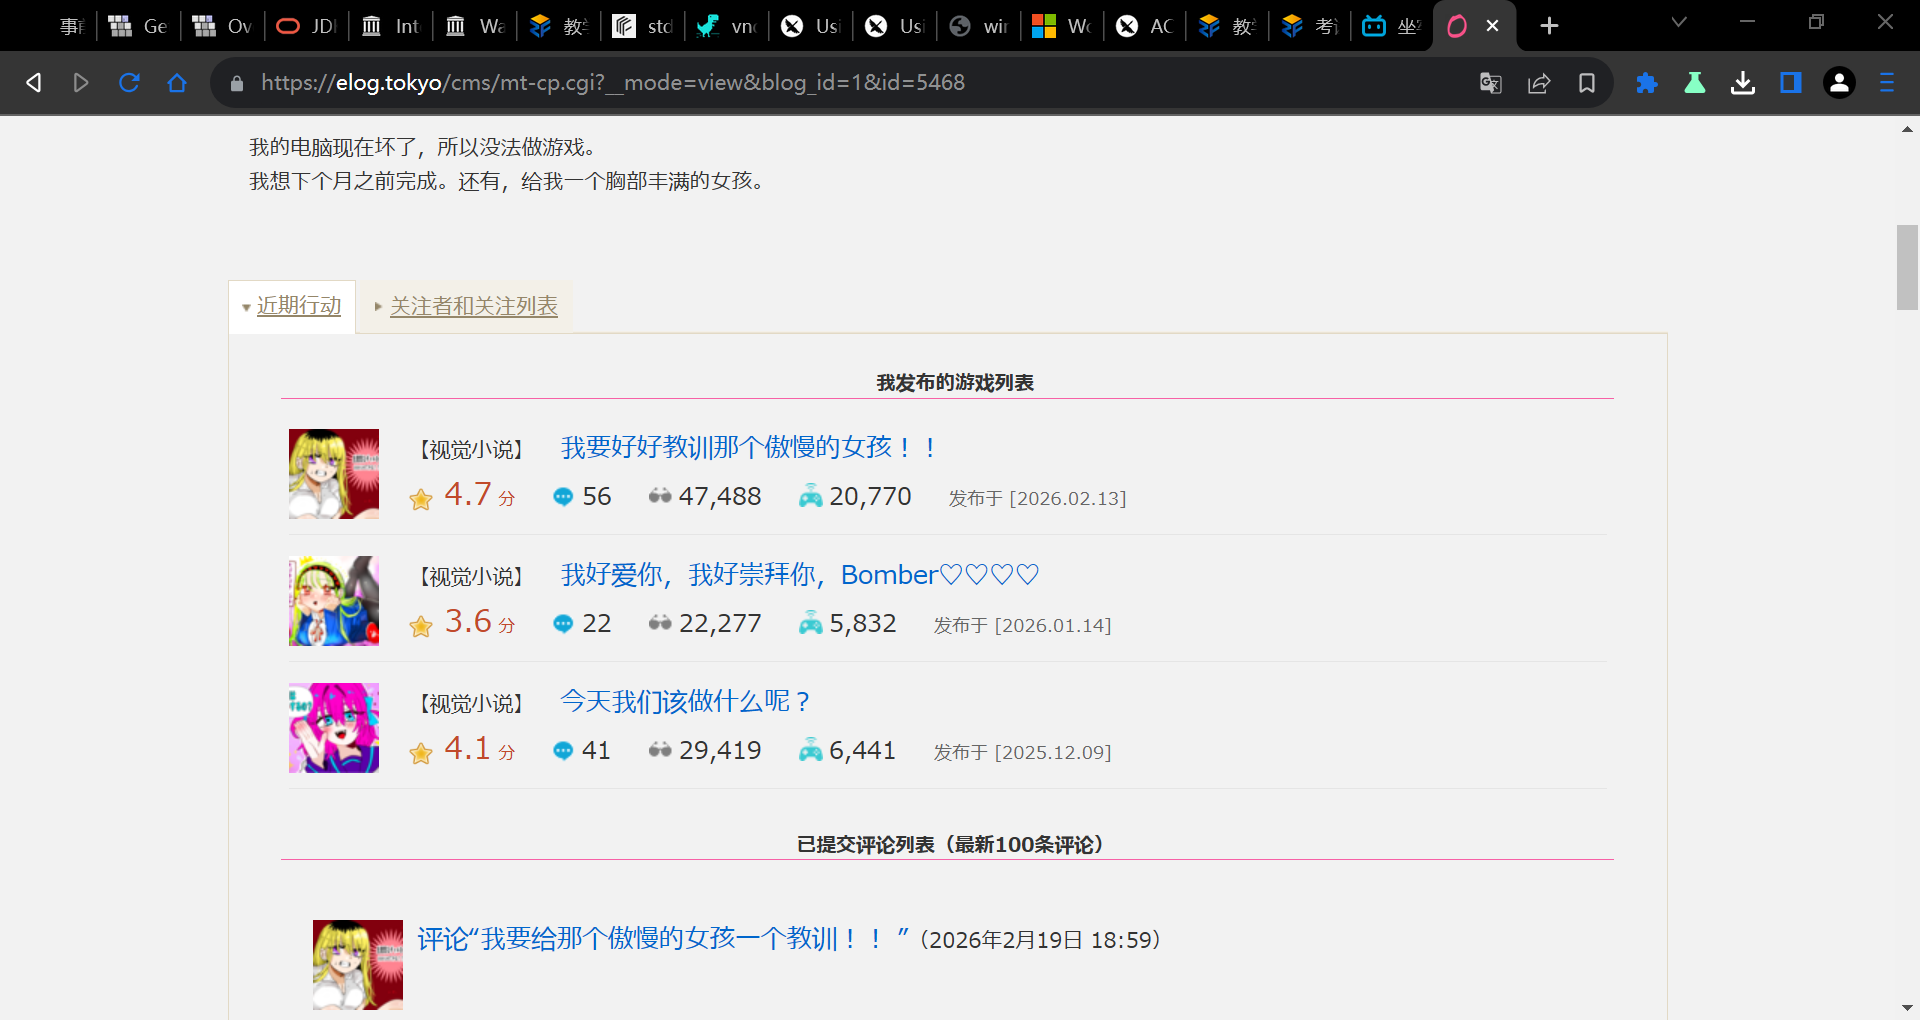This screenshot has width=1920, height=1020.
Task: Click the gamepad icon beside 5,832
Action: click(x=811, y=622)
